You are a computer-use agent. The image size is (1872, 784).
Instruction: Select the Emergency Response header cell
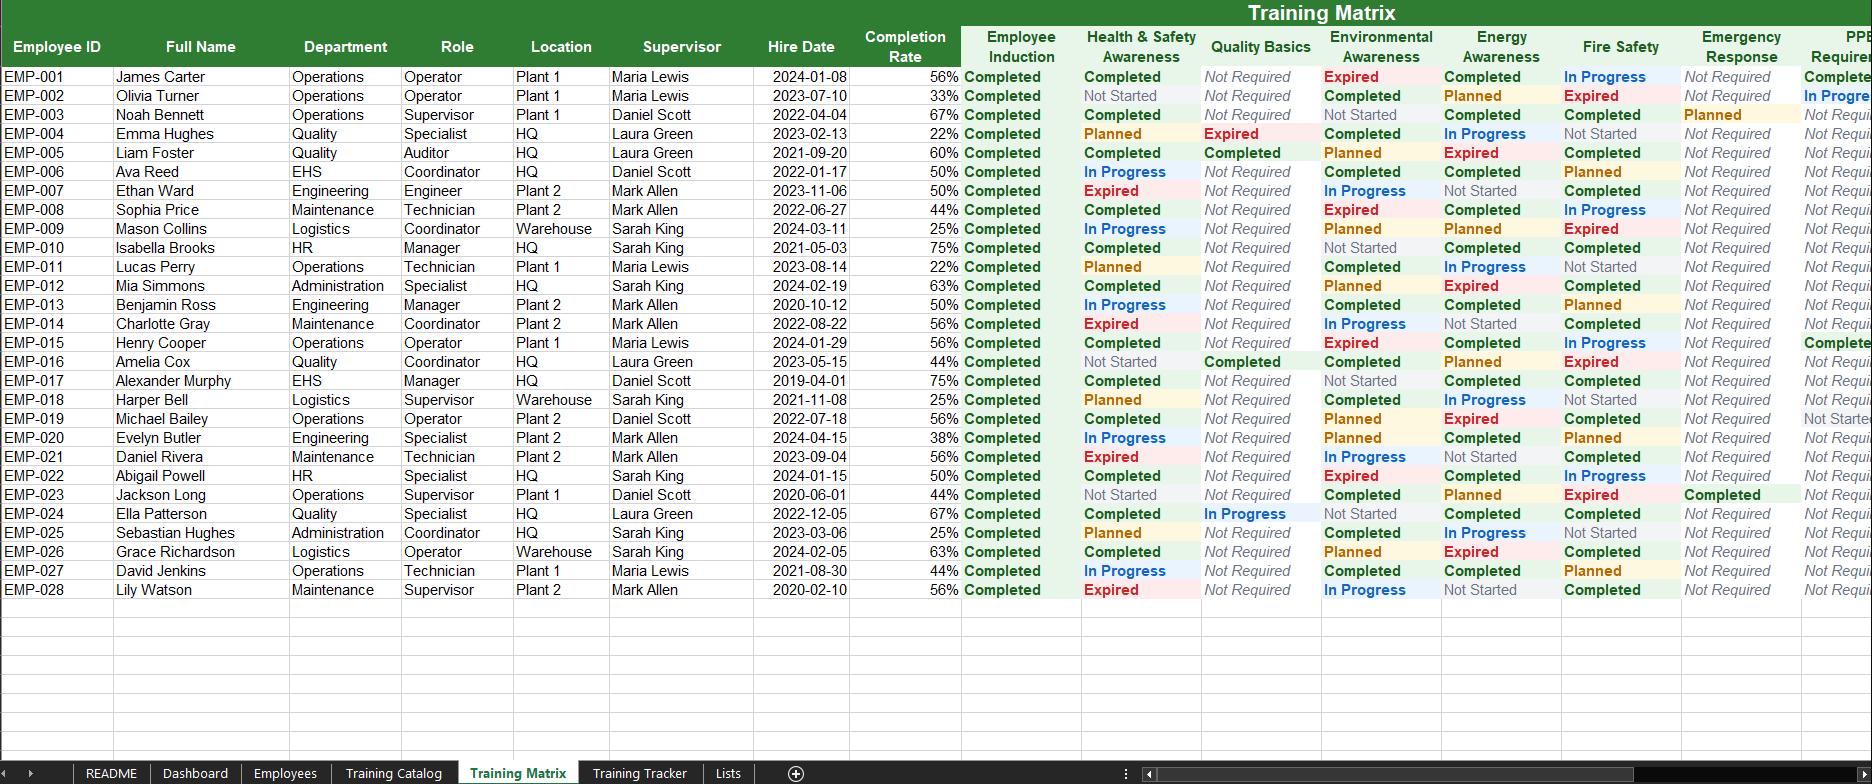1741,47
